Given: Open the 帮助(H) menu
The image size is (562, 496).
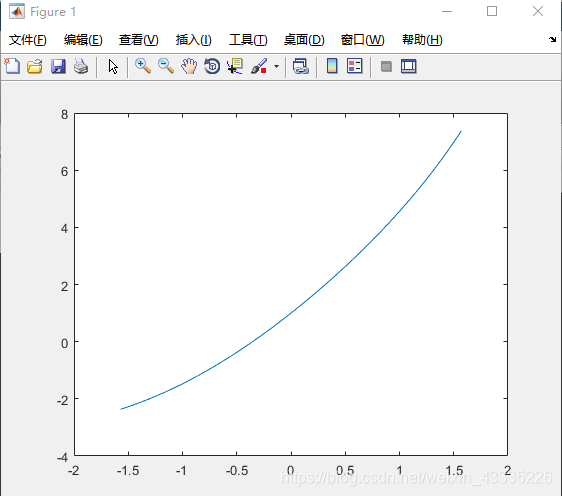Looking at the screenshot, I should [x=422, y=40].
